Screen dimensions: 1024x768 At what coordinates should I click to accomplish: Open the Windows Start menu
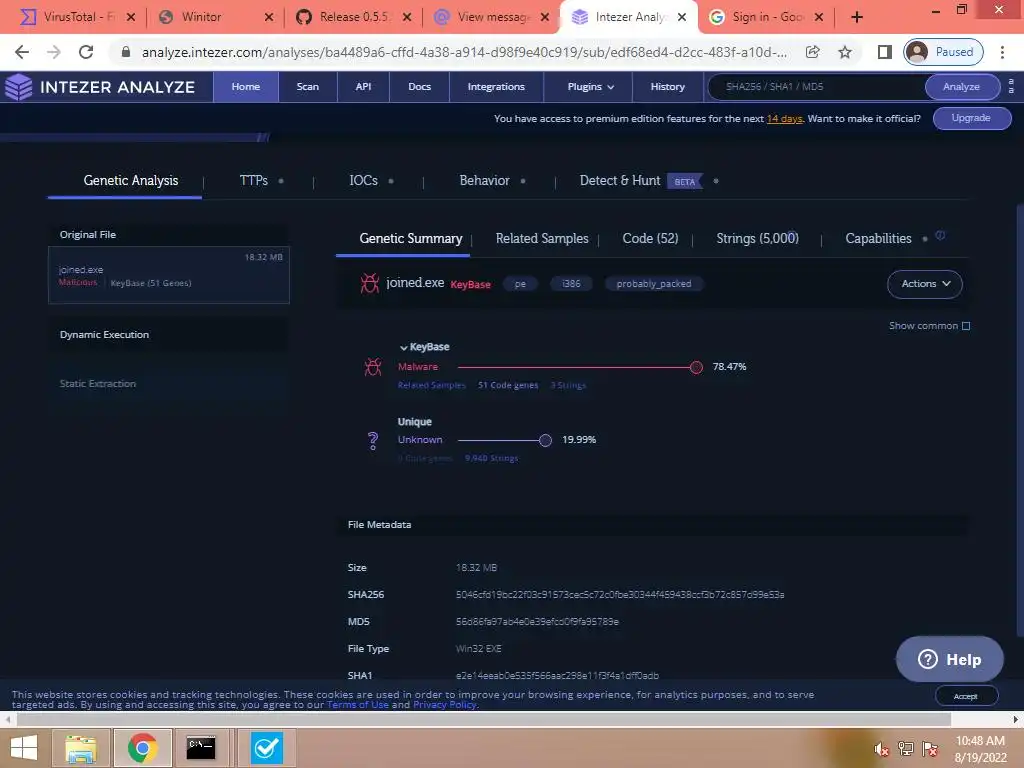(x=24, y=748)
